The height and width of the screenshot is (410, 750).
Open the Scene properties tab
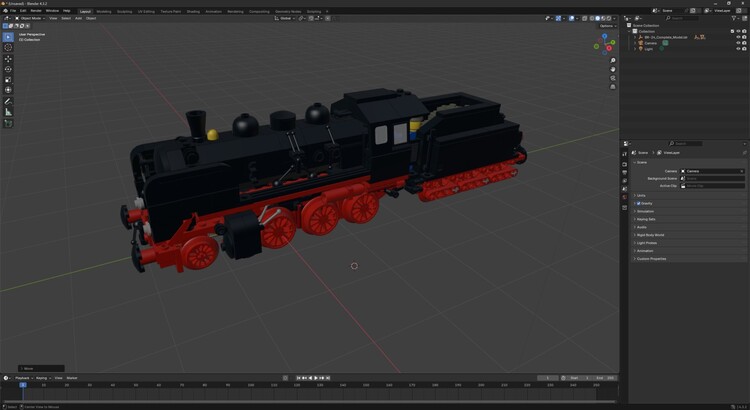pos(624,189)
